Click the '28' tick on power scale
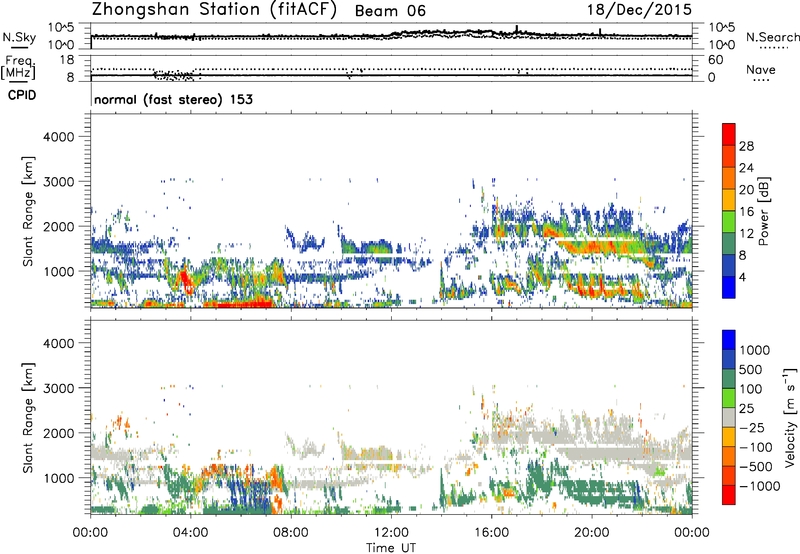The width and height of the screenshot is (800, 554). (746, 146)
